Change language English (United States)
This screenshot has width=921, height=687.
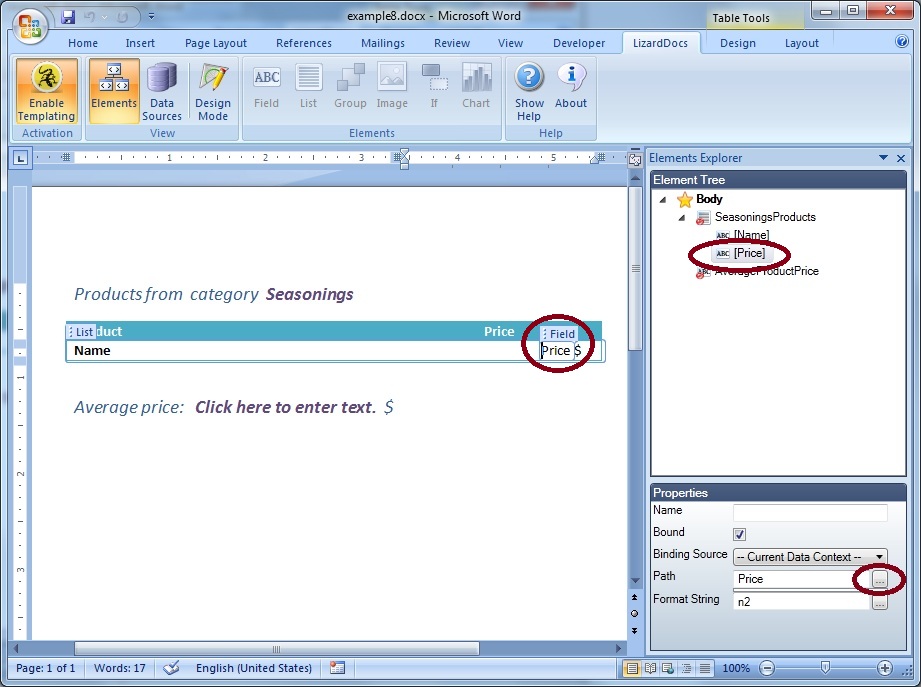tap(254, 668)
